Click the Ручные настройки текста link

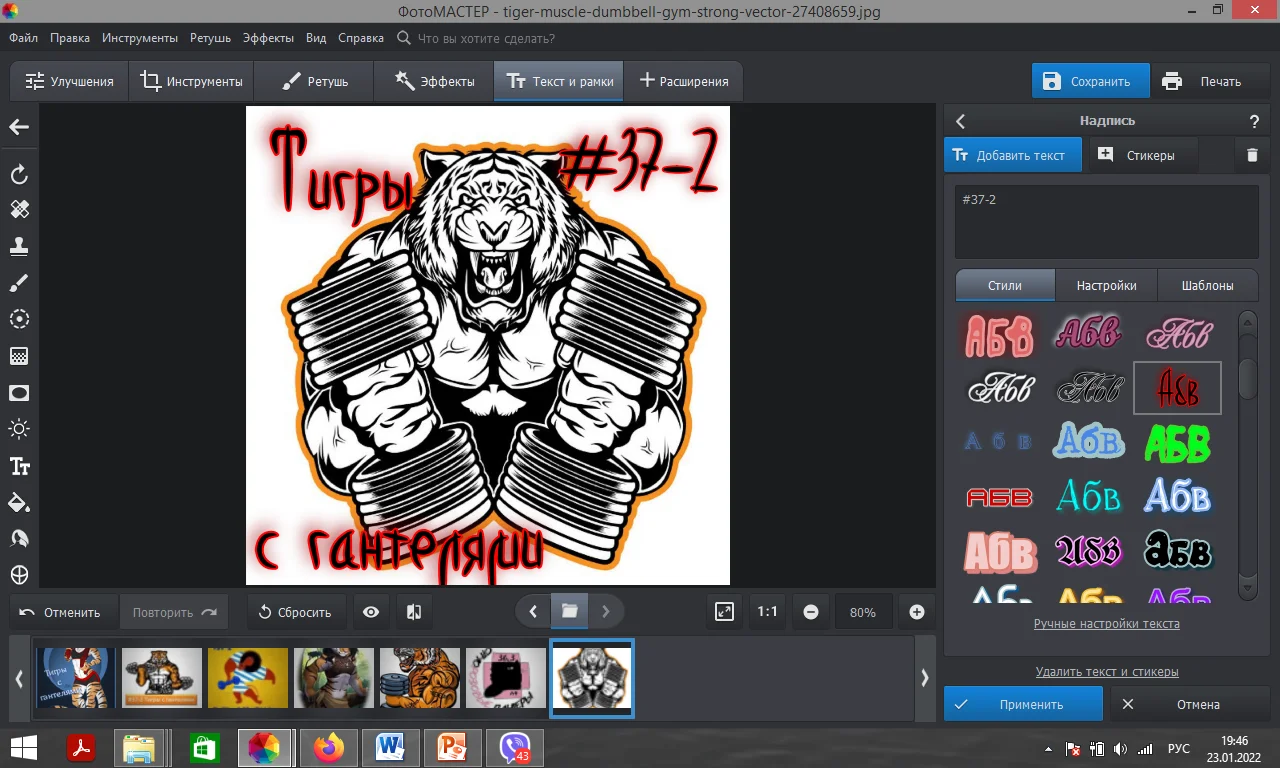point(1106,624)
